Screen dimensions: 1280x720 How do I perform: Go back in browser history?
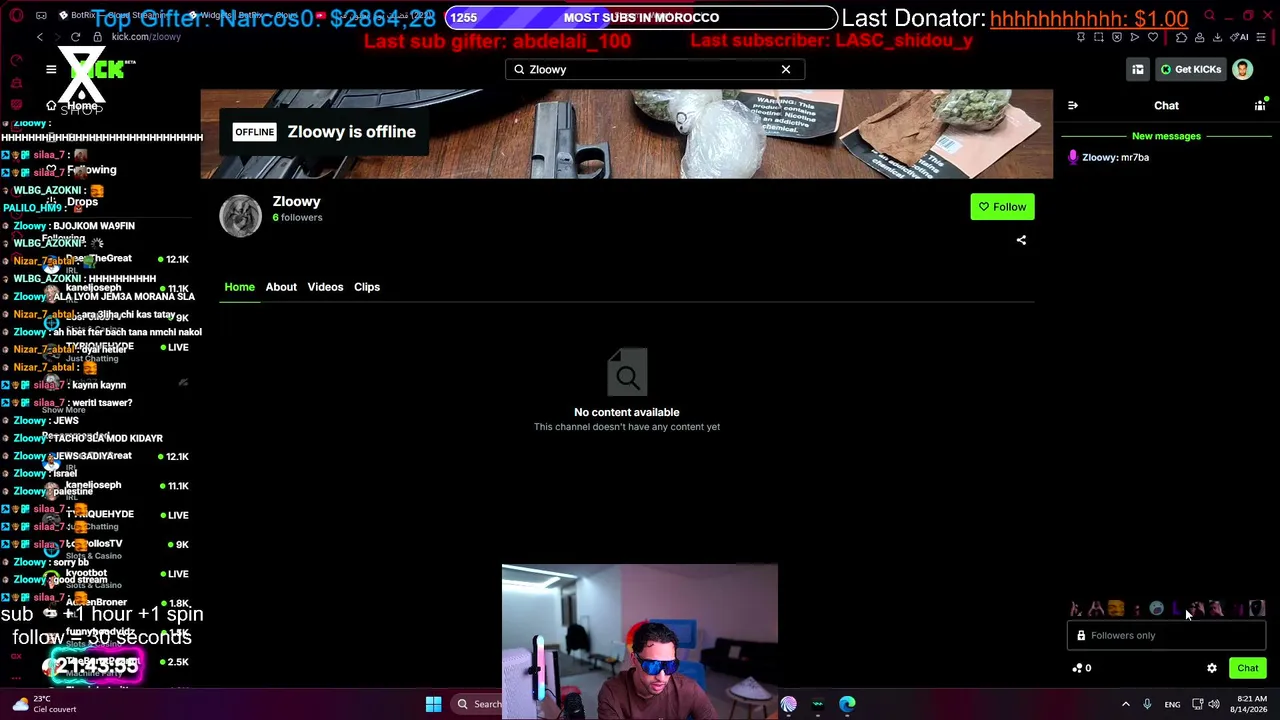(x=40, y=37)
